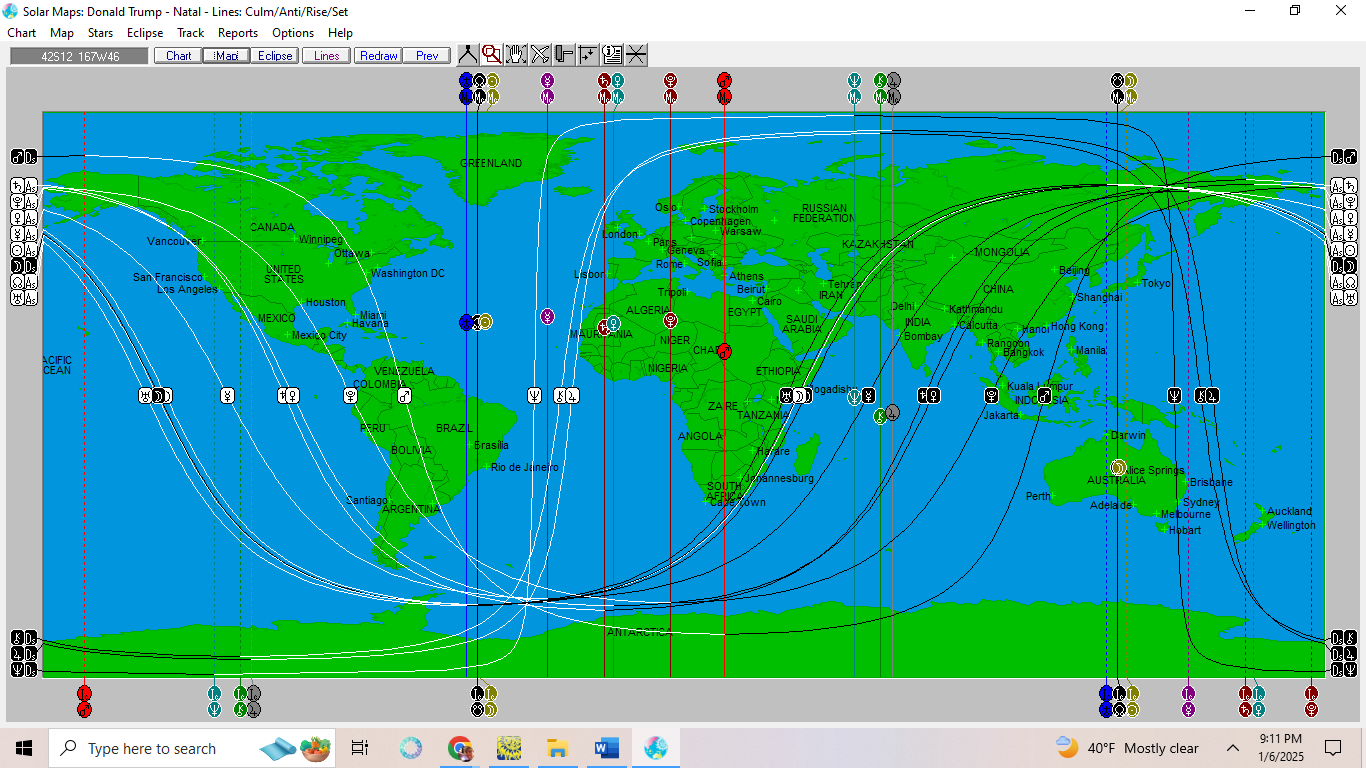Click the Vancouver city label
Viewport: 1366px width, 768px height.
[174, 241]
